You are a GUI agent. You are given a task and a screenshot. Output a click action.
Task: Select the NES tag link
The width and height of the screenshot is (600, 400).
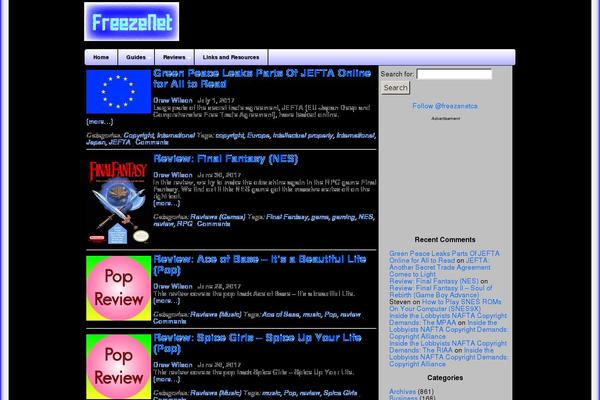365,217
